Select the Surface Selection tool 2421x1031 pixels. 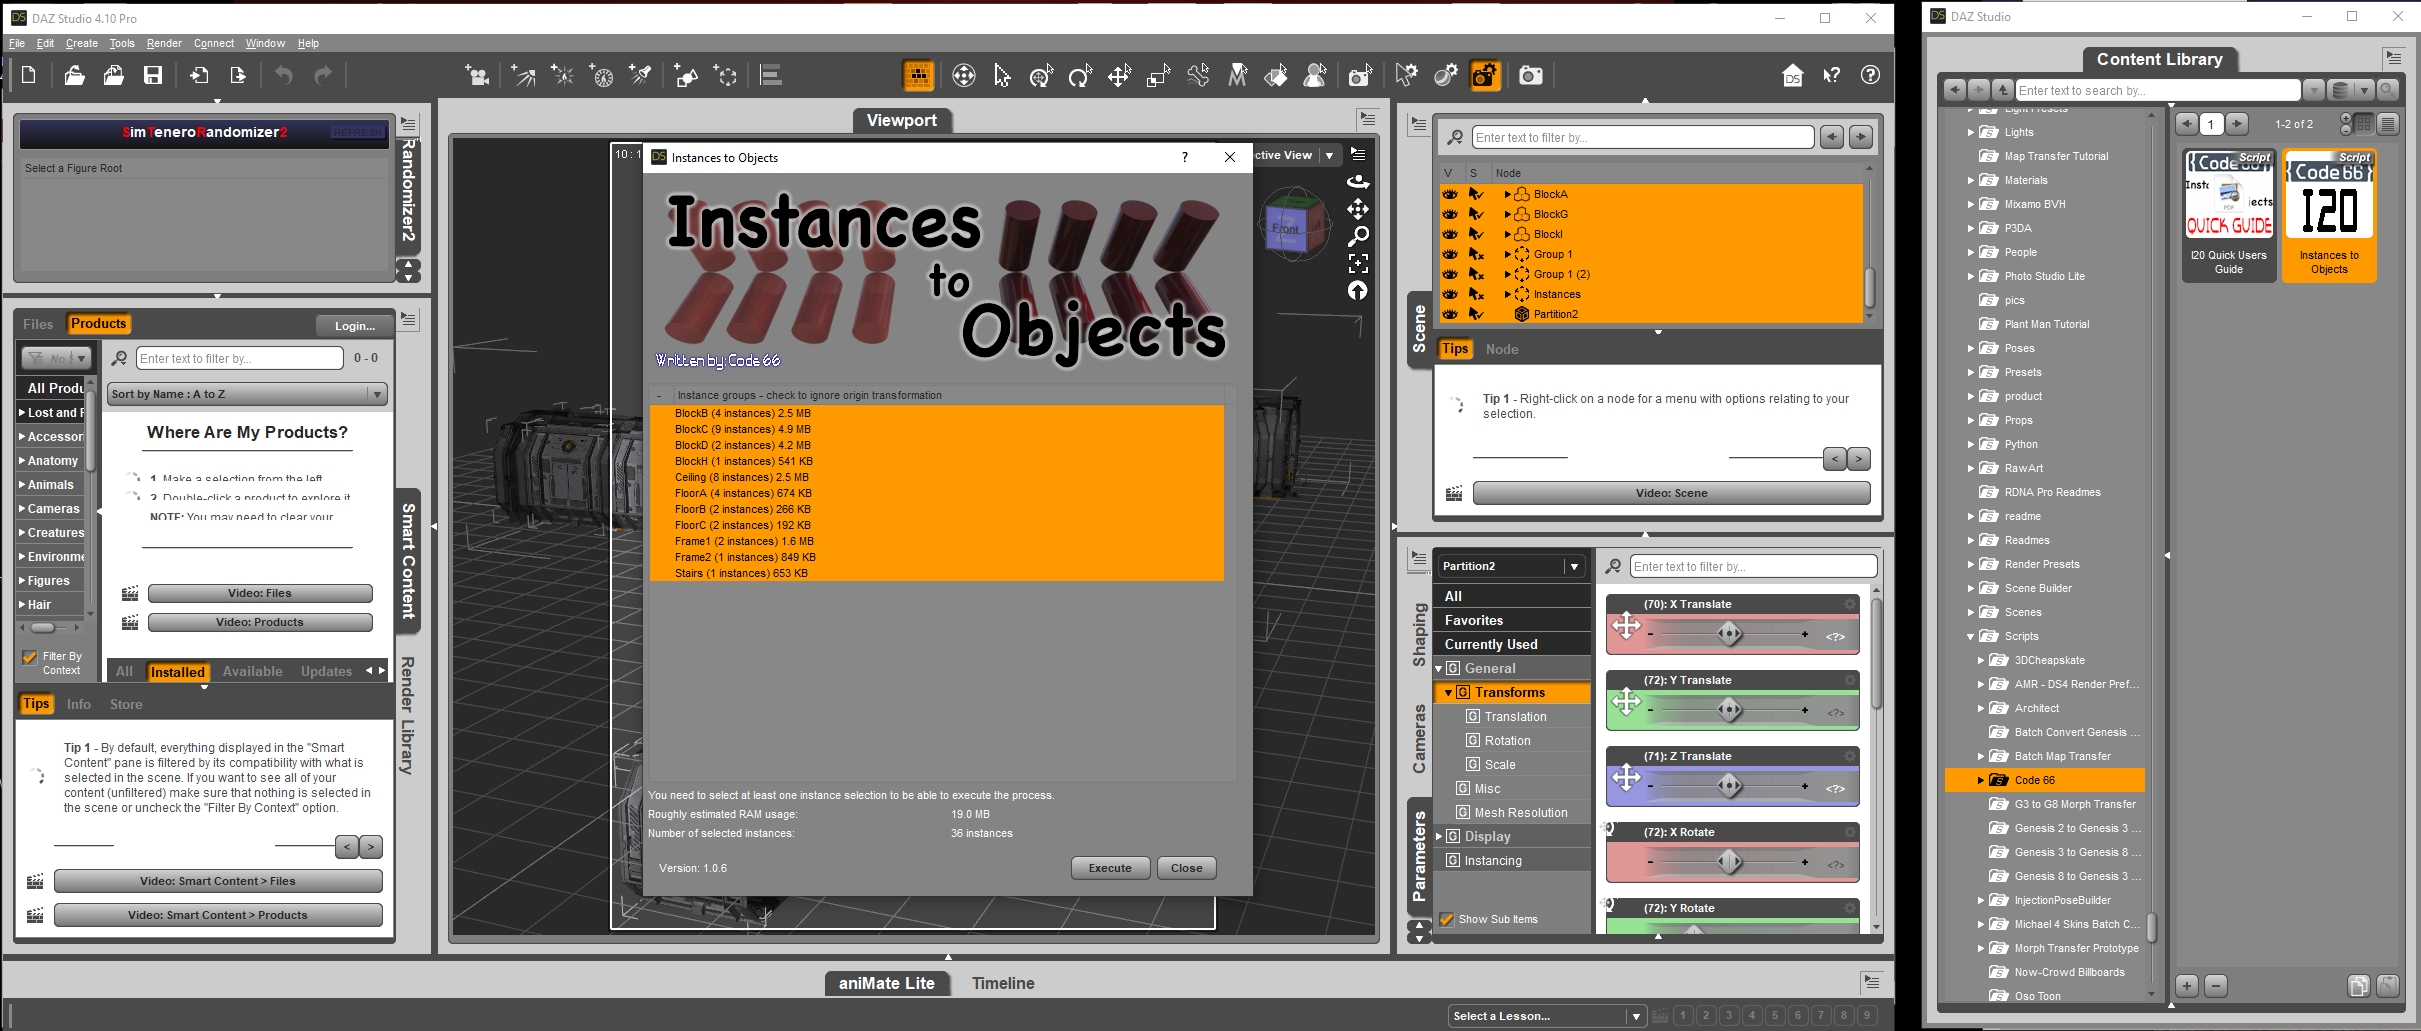pyautogui.click(x=1276, y=75)
